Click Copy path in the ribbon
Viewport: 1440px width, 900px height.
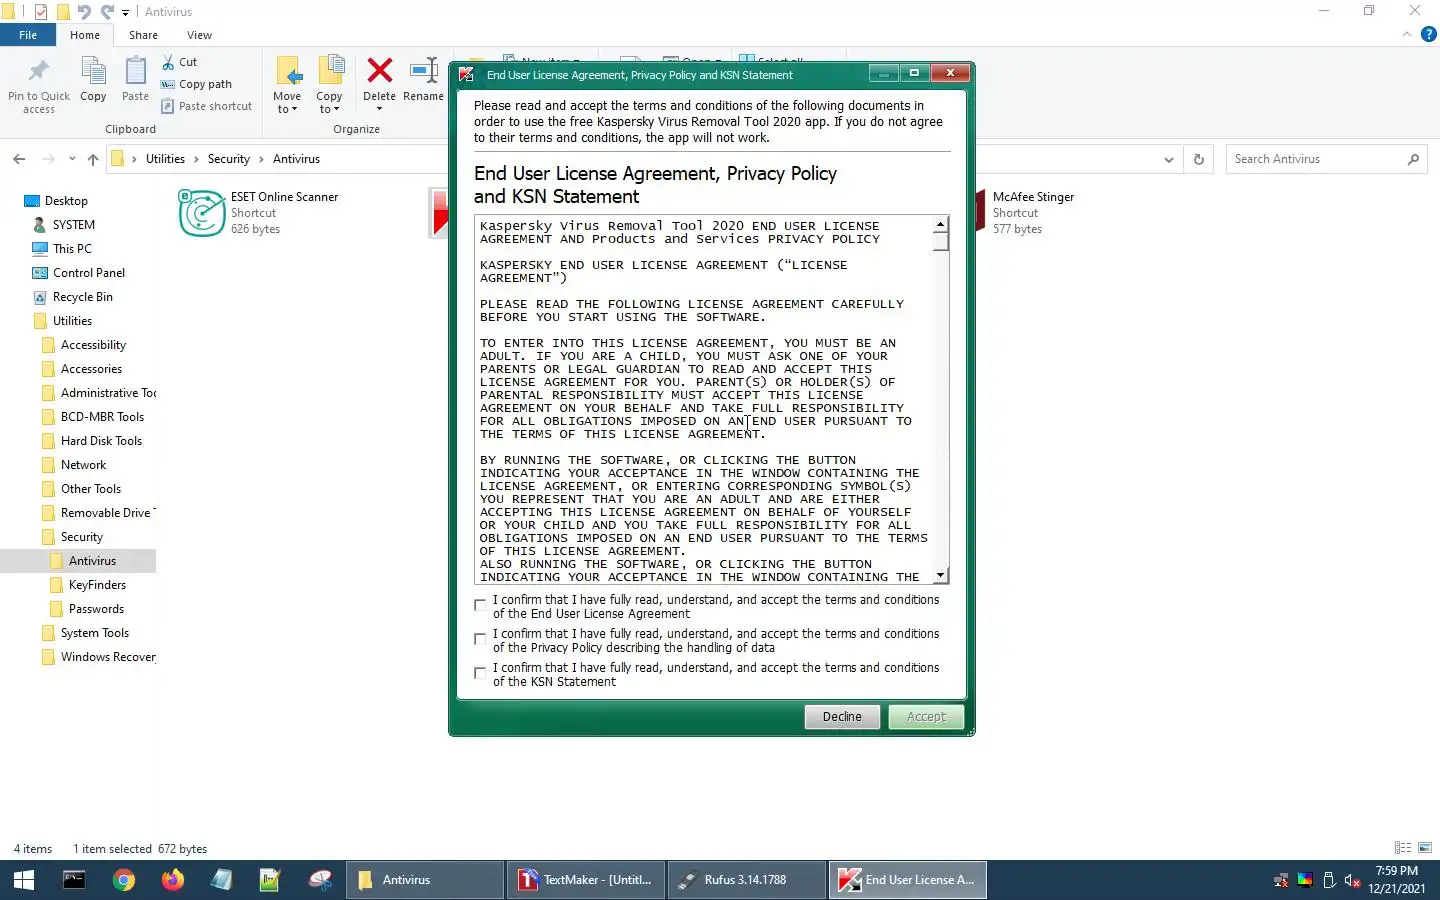(x=197, y=84)
